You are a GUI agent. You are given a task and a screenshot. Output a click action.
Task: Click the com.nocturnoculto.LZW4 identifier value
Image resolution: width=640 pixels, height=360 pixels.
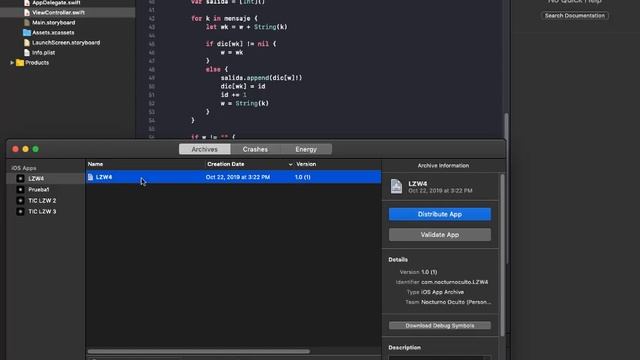point(454,282)
